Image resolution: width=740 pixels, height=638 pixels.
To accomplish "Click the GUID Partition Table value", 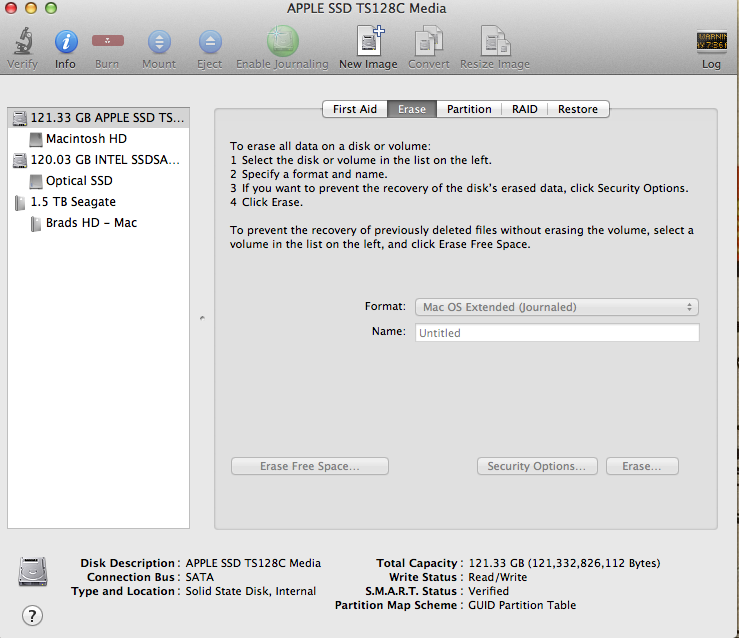I will 522,605.
